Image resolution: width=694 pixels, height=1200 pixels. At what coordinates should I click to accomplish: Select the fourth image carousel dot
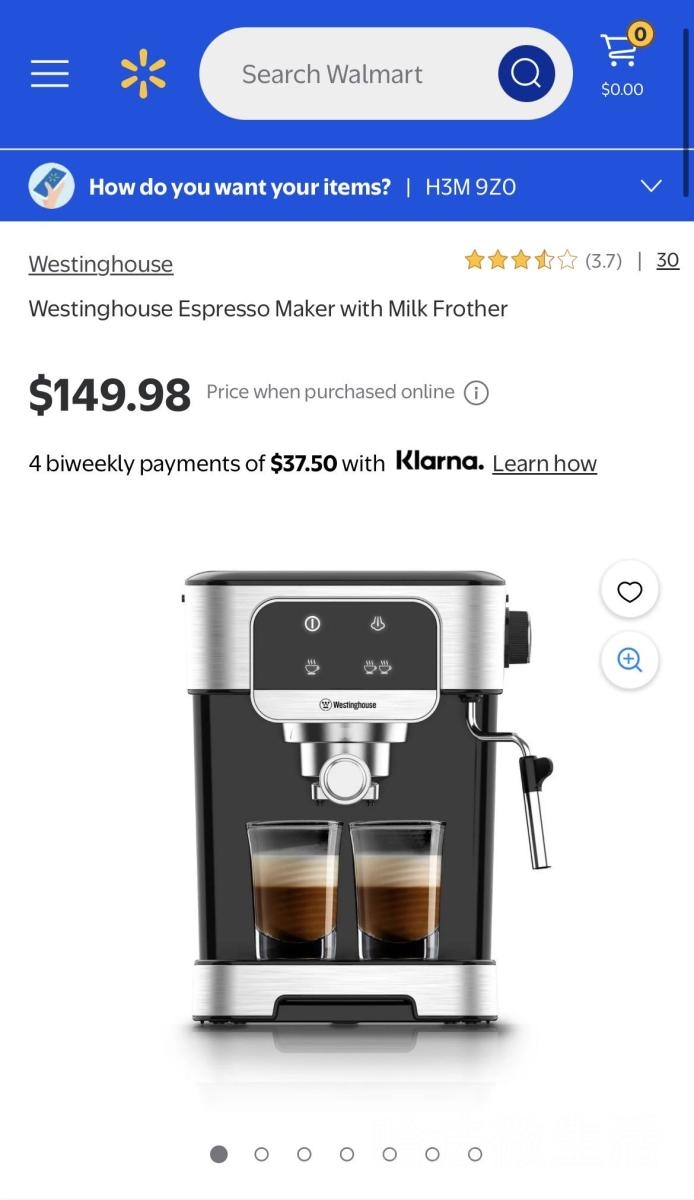347,1154
